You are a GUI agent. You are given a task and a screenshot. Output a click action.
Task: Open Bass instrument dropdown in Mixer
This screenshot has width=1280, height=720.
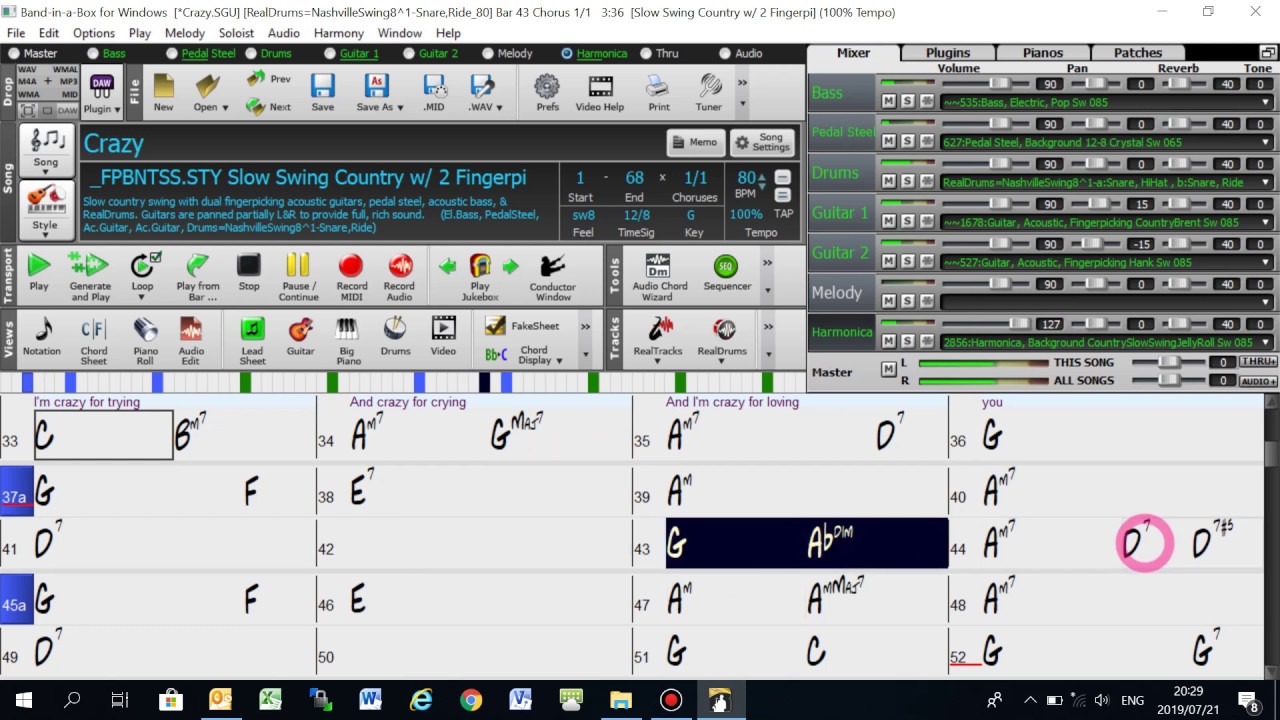(1265, 102)
